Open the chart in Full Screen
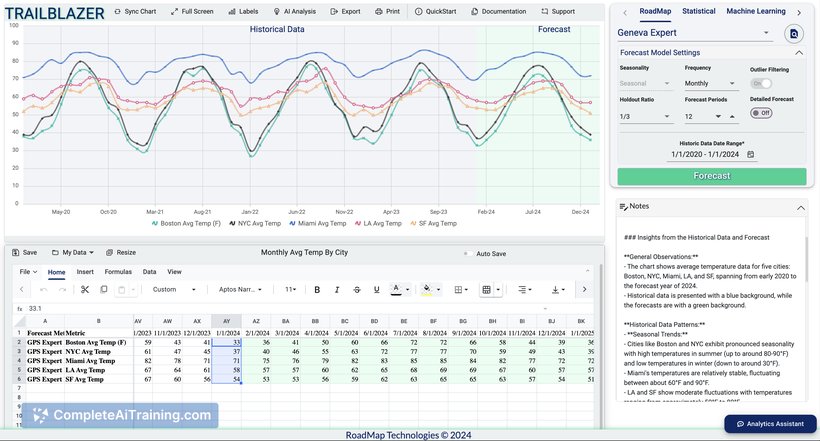 click(x=192, y=11)
